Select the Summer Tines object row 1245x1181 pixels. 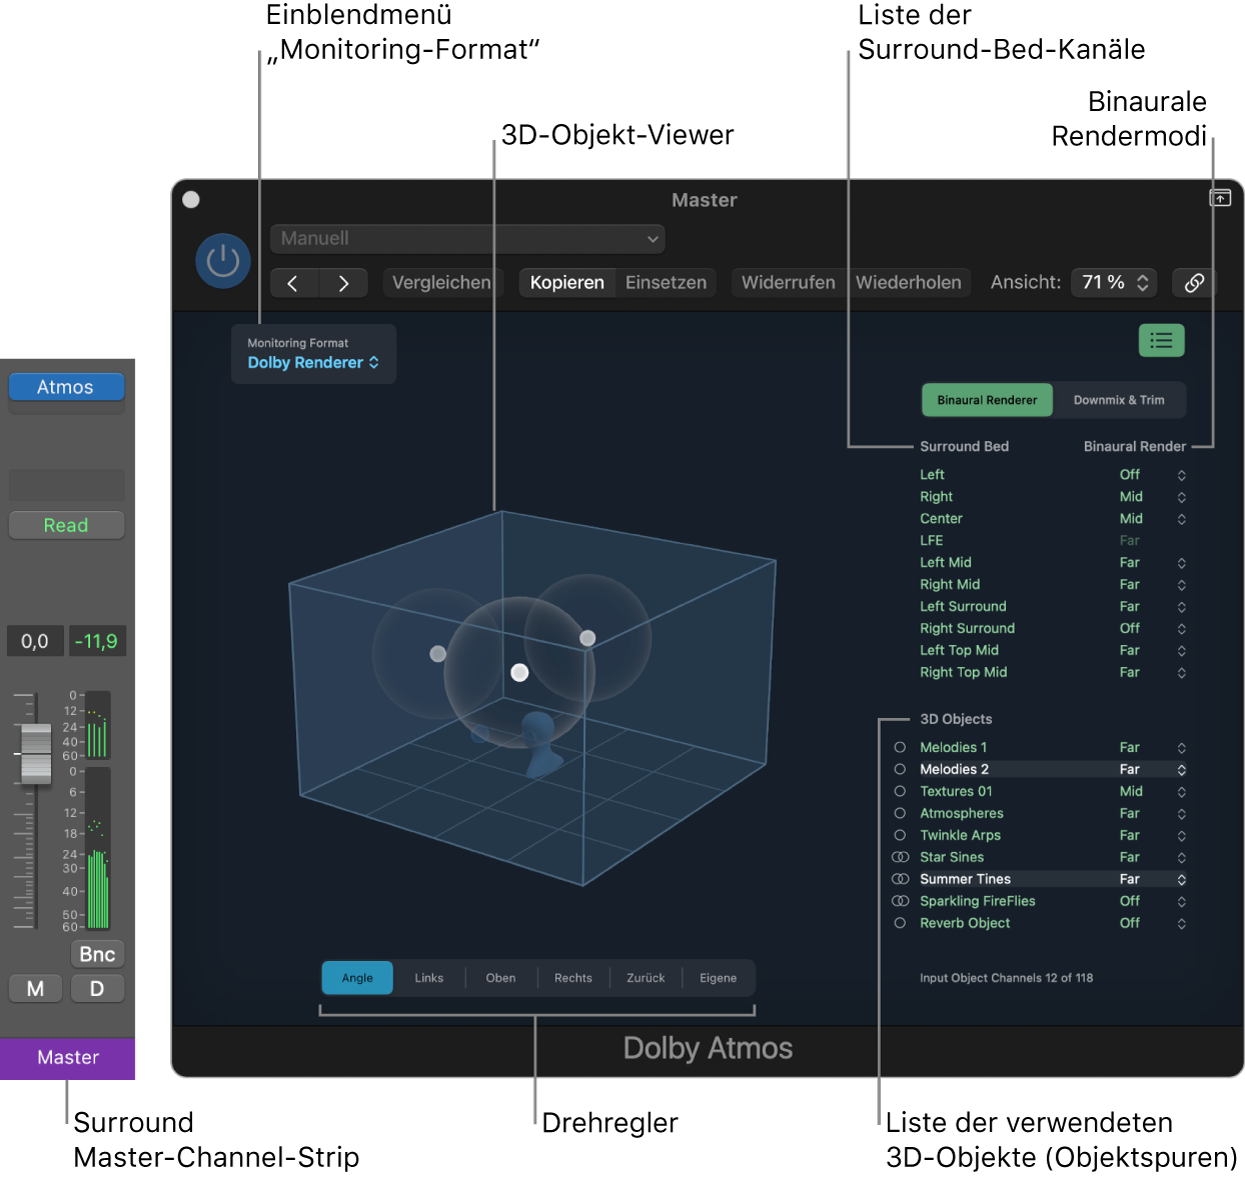click(x=1040, y=879)
